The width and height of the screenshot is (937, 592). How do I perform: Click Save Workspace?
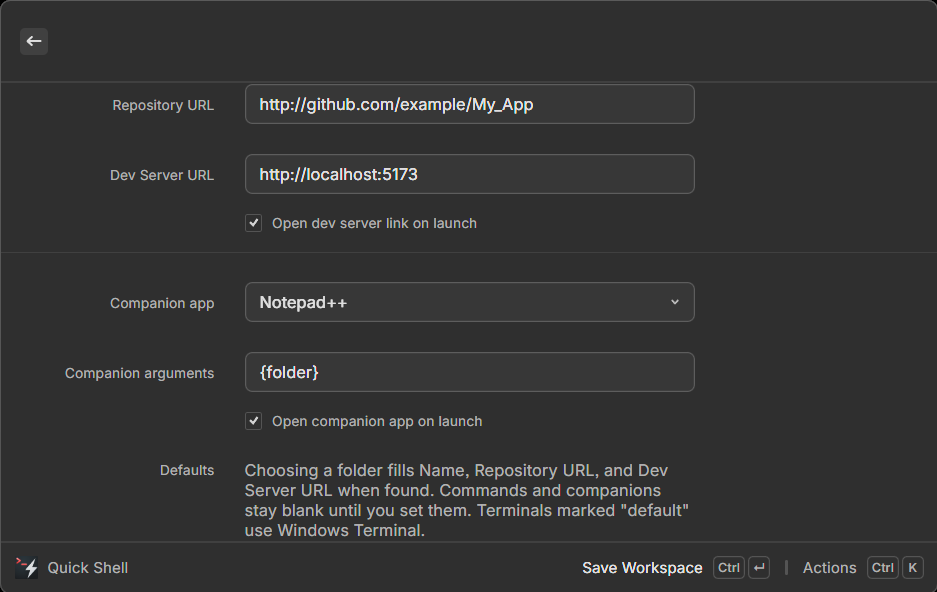(642, 568)
